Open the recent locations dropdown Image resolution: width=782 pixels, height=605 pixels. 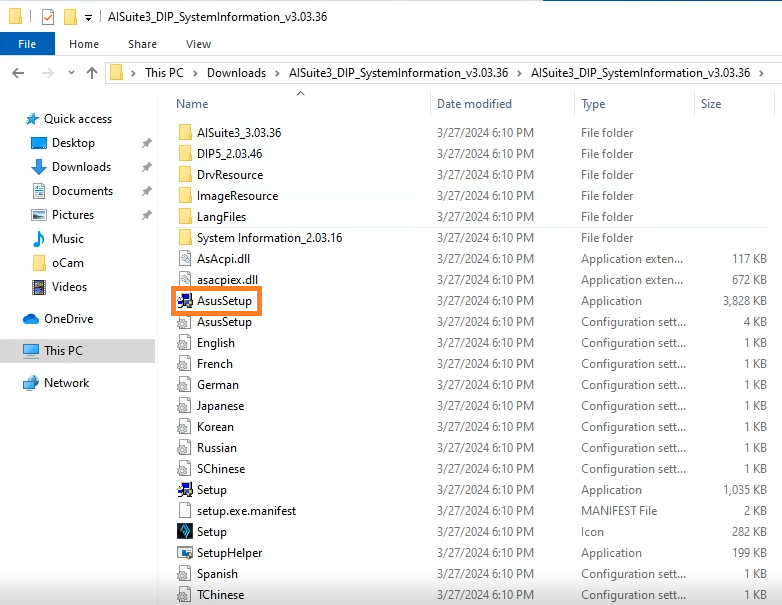[x=71, y=73]
